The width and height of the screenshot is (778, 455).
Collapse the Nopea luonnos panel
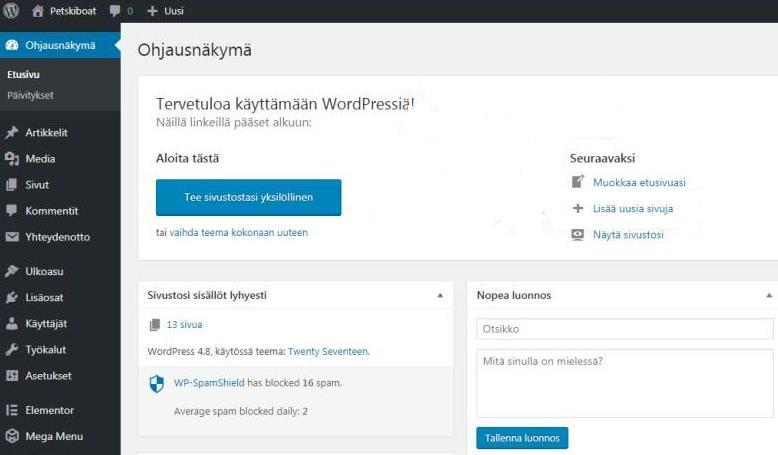tap(769, 295)
